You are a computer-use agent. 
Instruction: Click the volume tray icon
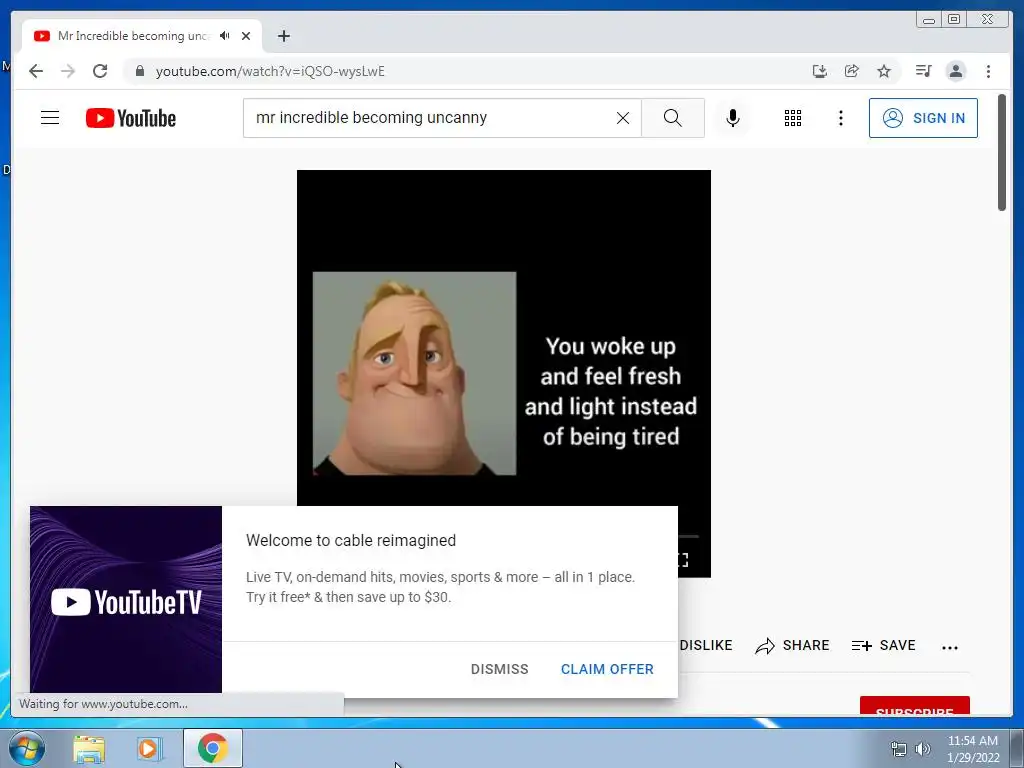[x=923, y=749]
